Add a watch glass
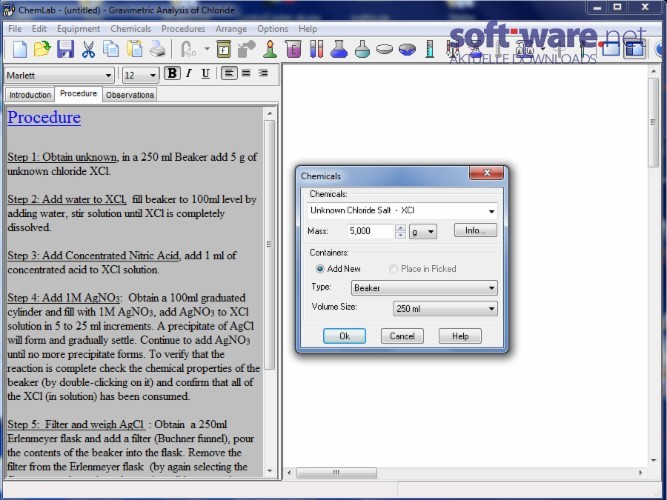Screen dimensions: 667x500 [385, 49]
